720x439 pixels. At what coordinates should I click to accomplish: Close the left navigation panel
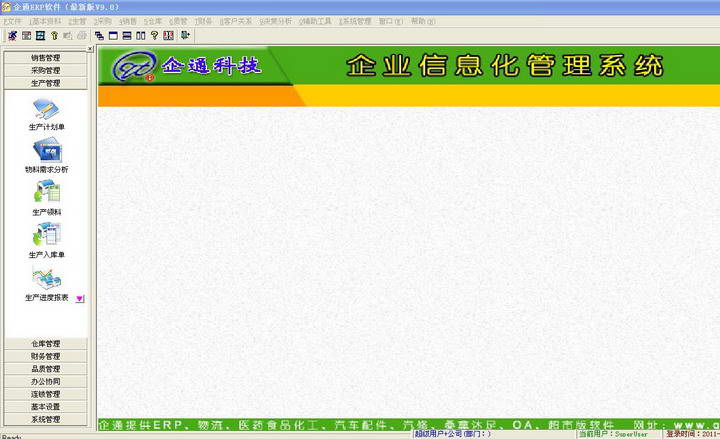pos(91,47)
